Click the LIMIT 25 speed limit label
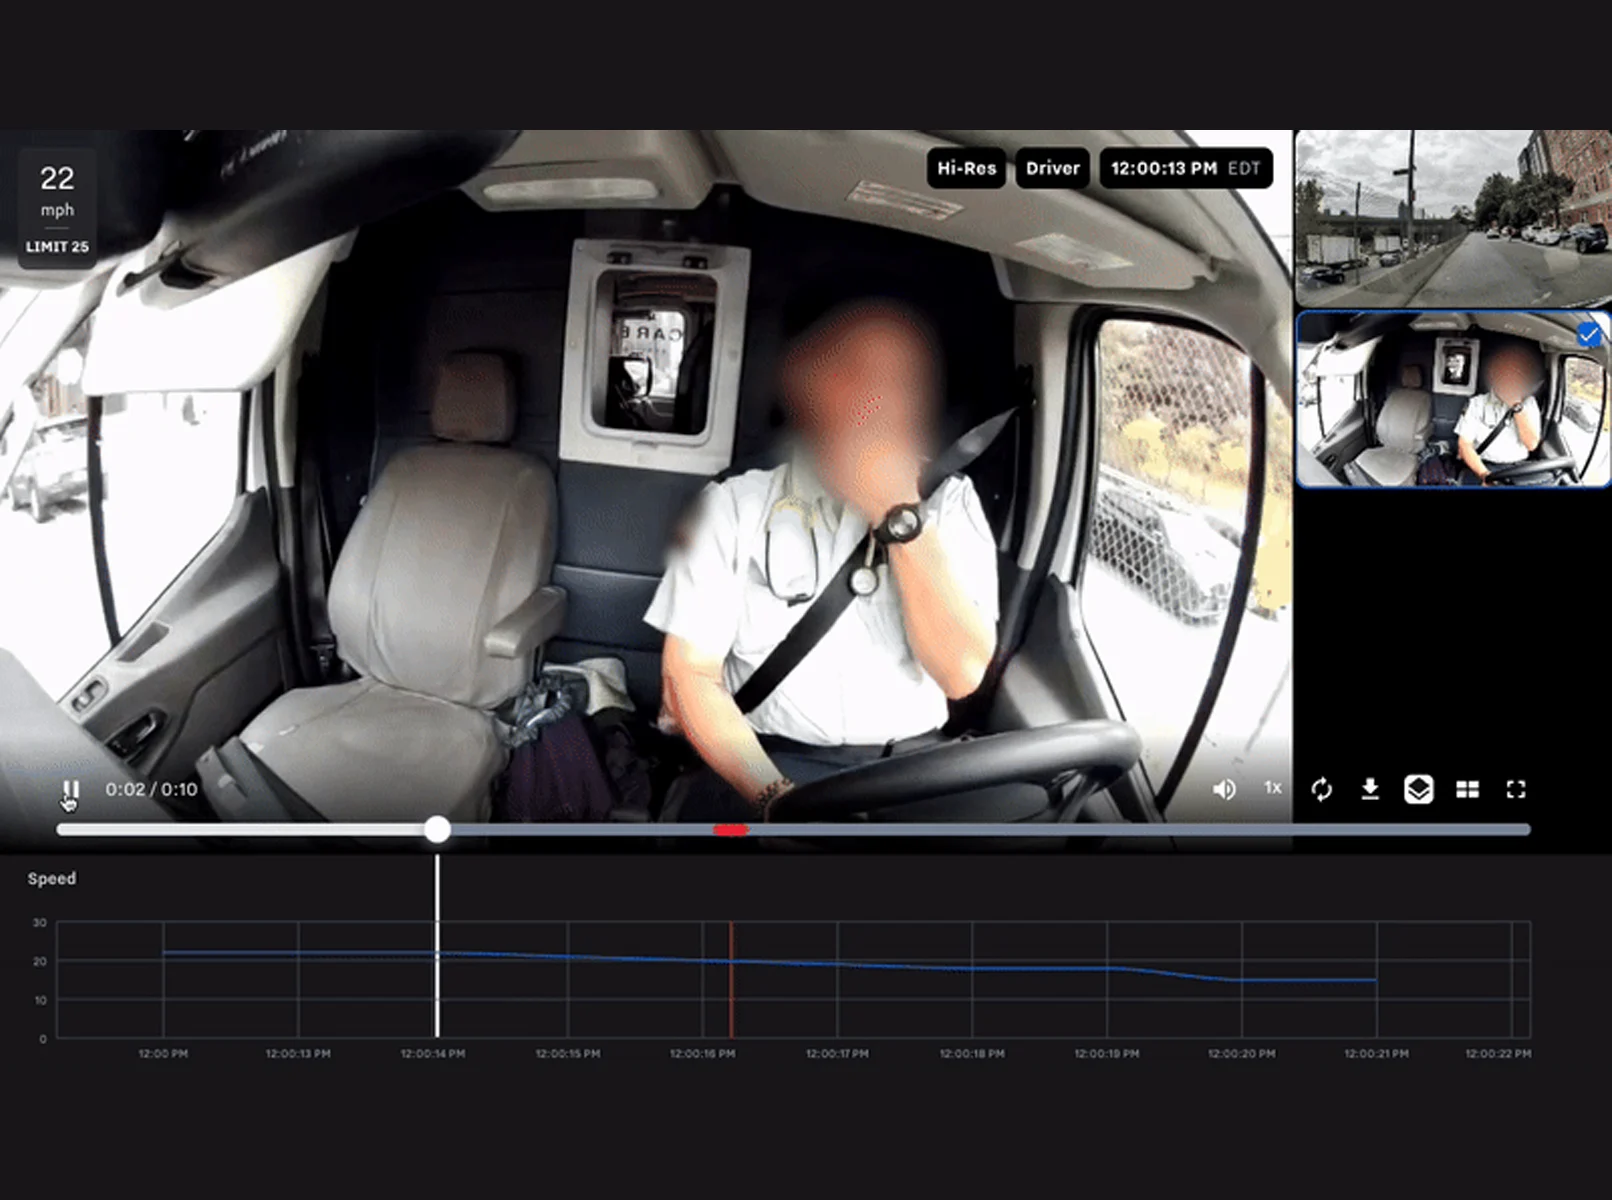1612x1200 pixels. point(57,245)
